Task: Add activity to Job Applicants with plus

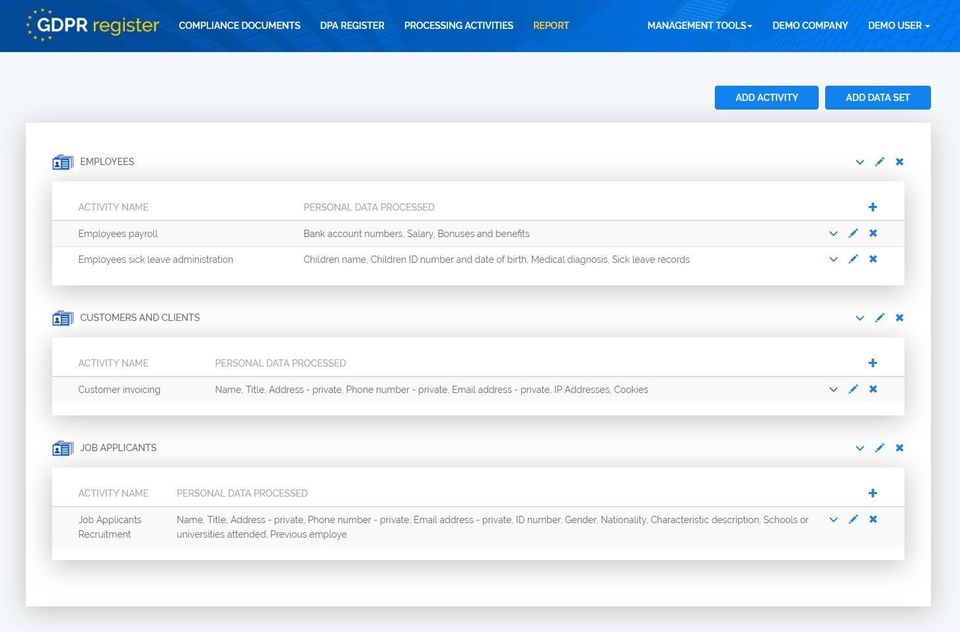Action: [872, 493]
